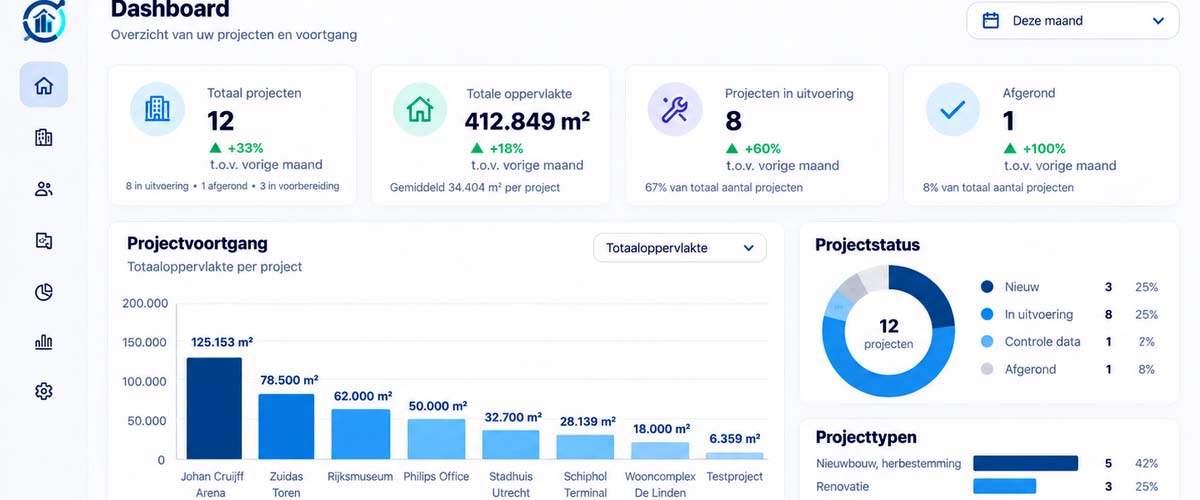Click the tools icon on Projecten in uitvoering
This screenshot has height=500, width=1200.
point(675,109)
